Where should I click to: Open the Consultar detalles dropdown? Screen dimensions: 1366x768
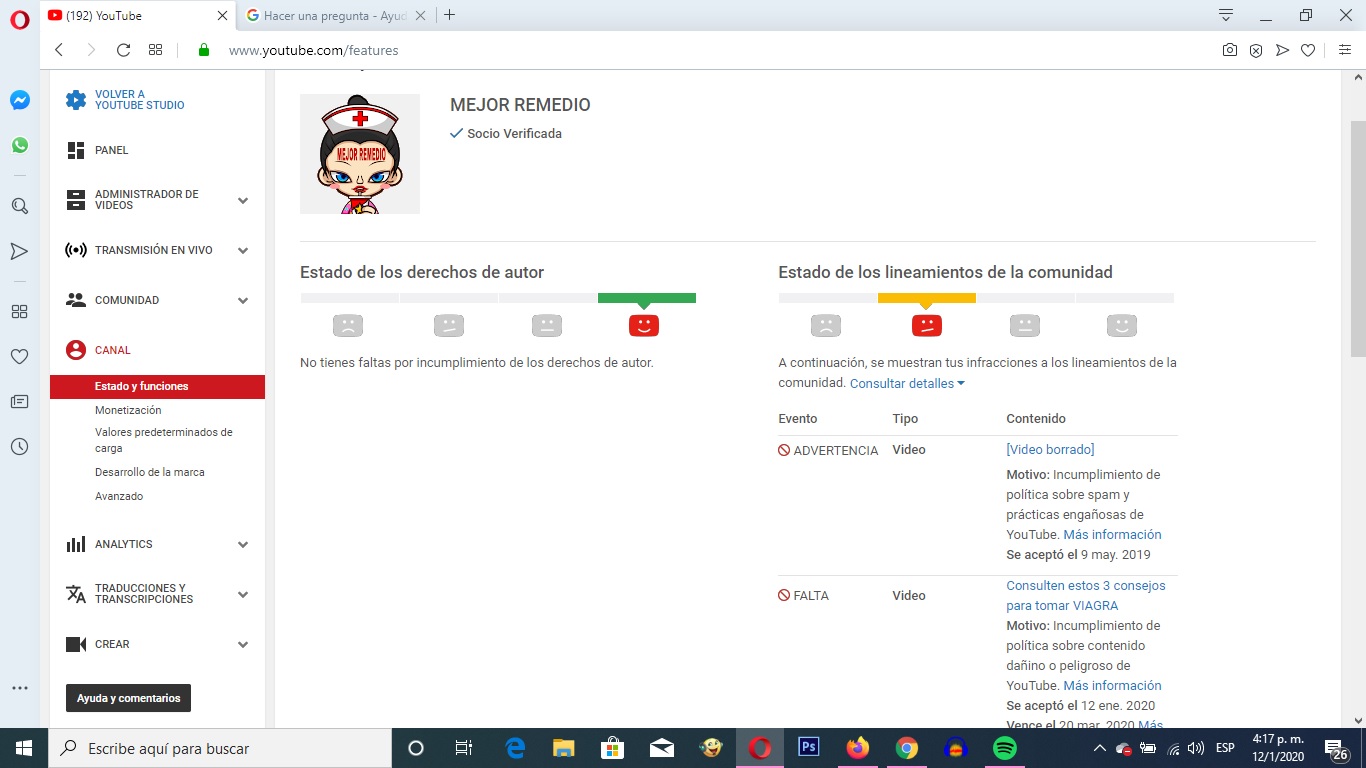tap(907, 384)
